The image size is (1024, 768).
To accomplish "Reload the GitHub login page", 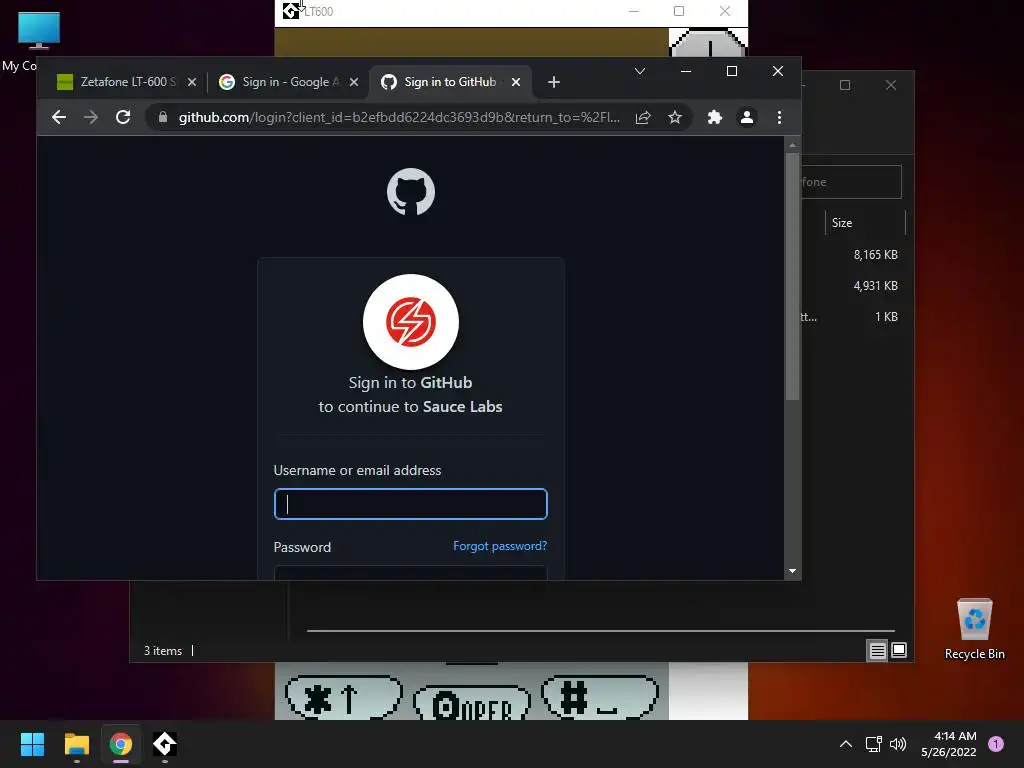I will tap(123, 117).
